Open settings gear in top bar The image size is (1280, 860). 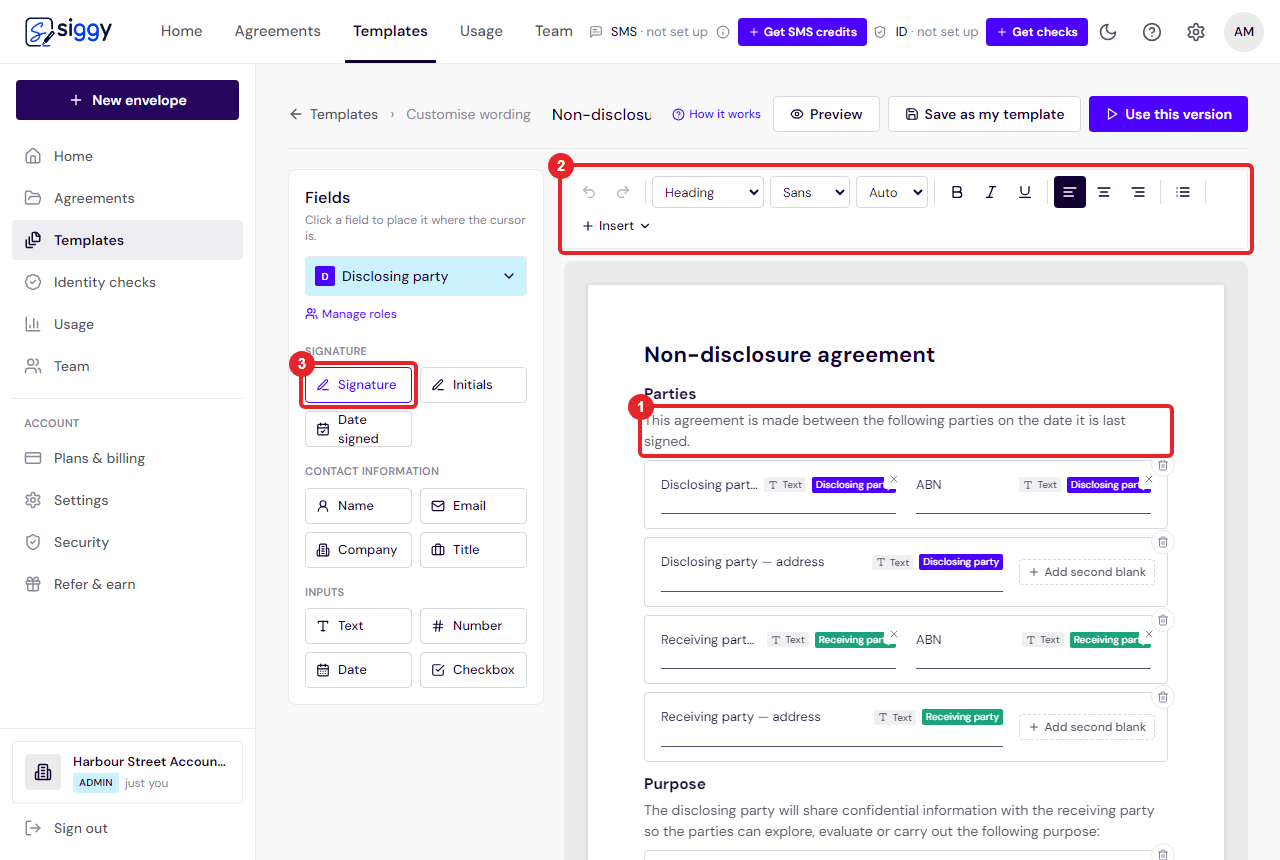1196,32
